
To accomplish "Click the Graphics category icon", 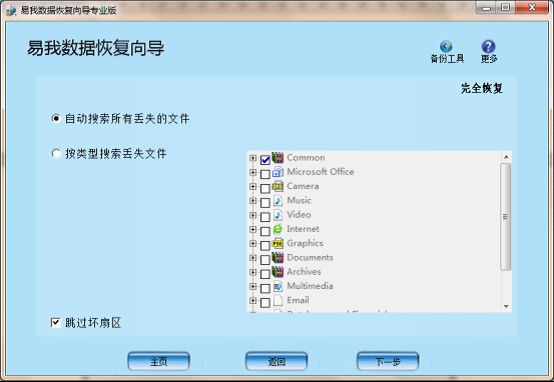I will click(278, 243).
